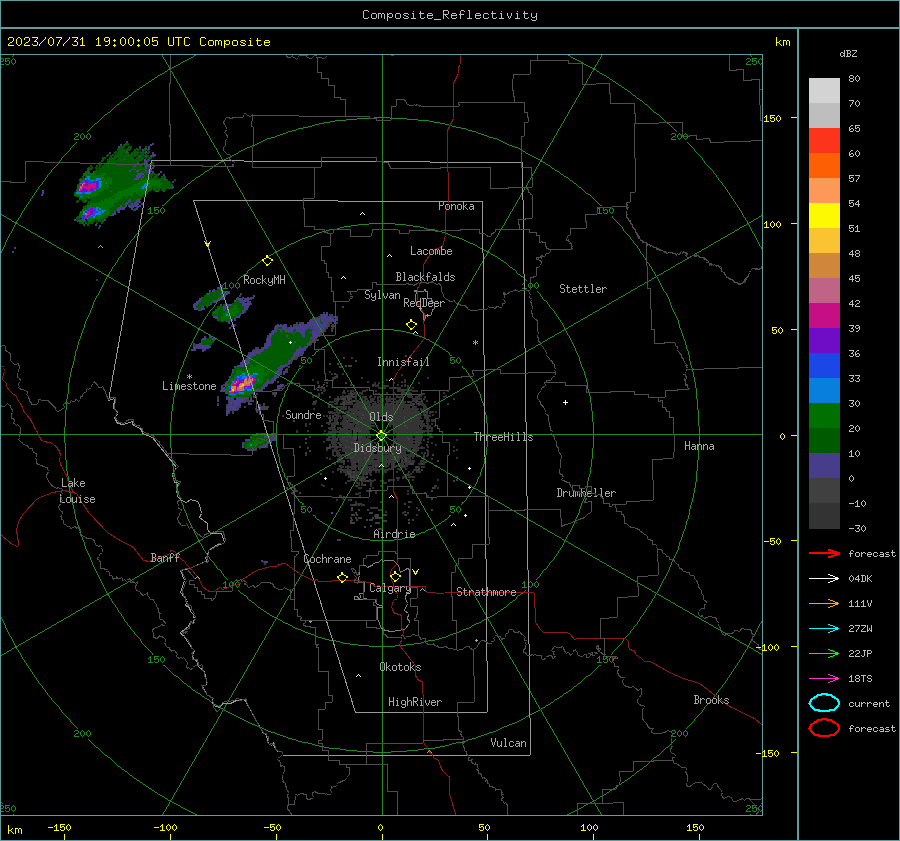Click the northwest storm cell magenta core

coord(88,185)
